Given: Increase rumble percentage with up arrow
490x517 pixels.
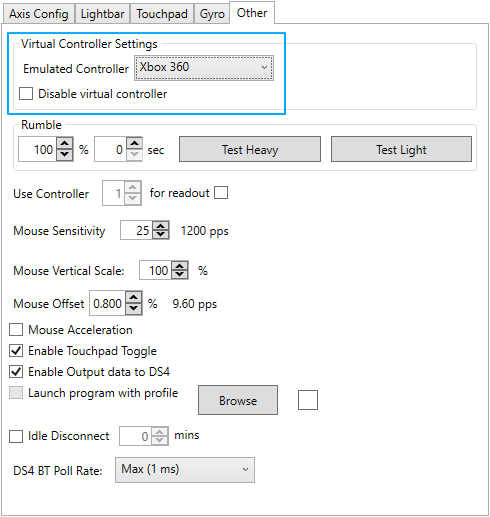Looking at the screenshot, I should tap(65, 143).
